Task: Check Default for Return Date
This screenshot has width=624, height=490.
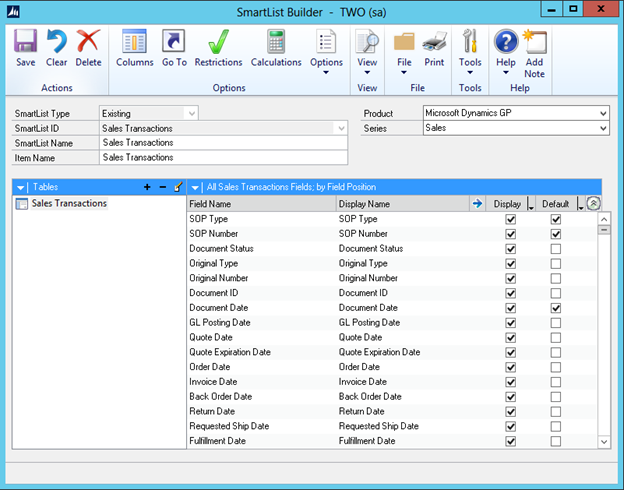Action: click(x=556, y=412)
